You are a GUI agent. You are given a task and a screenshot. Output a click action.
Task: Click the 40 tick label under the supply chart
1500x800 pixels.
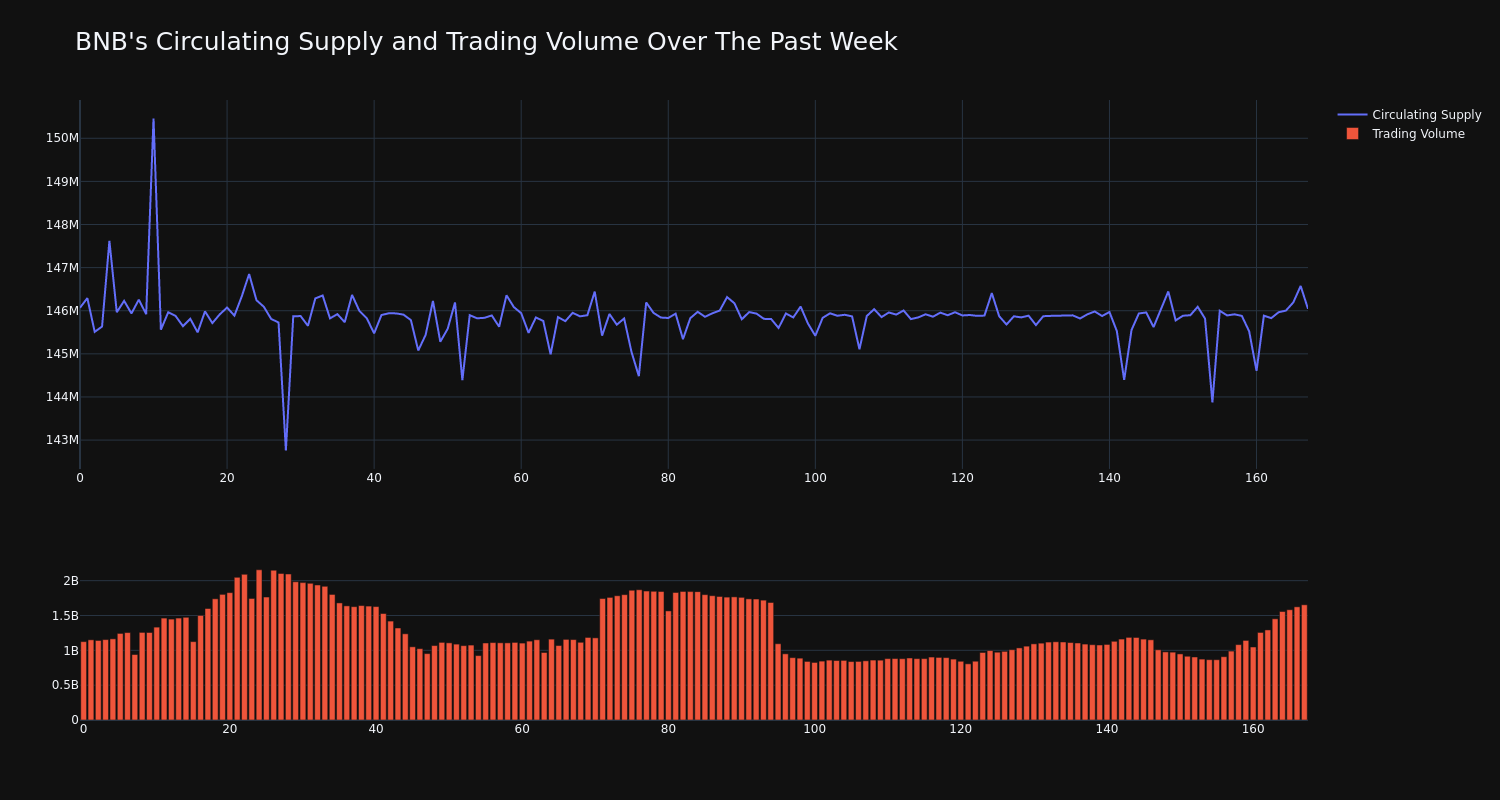click(x=374, y=478)
